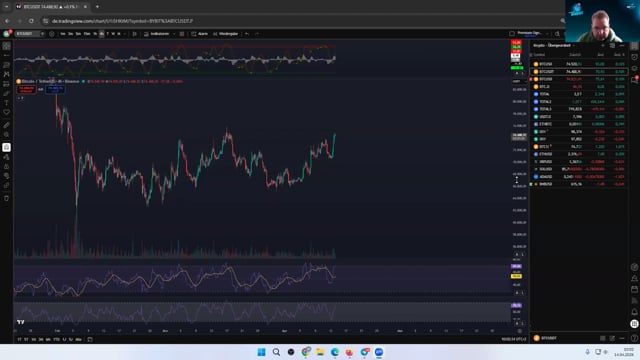Open the watchlist three-dots menu

(x=622, y=45)
